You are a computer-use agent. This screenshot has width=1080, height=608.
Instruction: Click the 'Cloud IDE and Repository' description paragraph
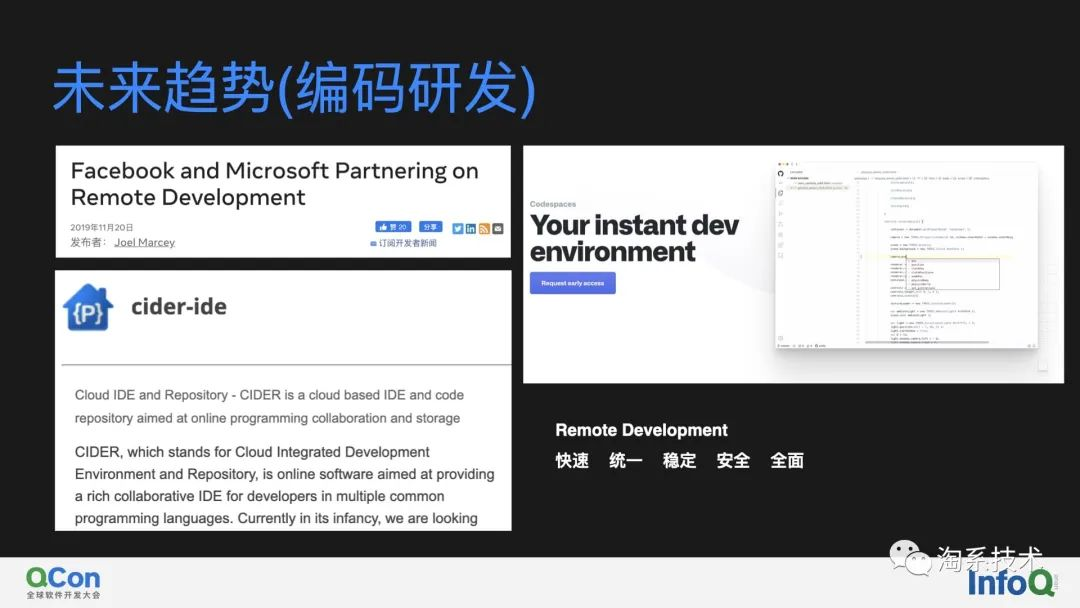point(269,406)
